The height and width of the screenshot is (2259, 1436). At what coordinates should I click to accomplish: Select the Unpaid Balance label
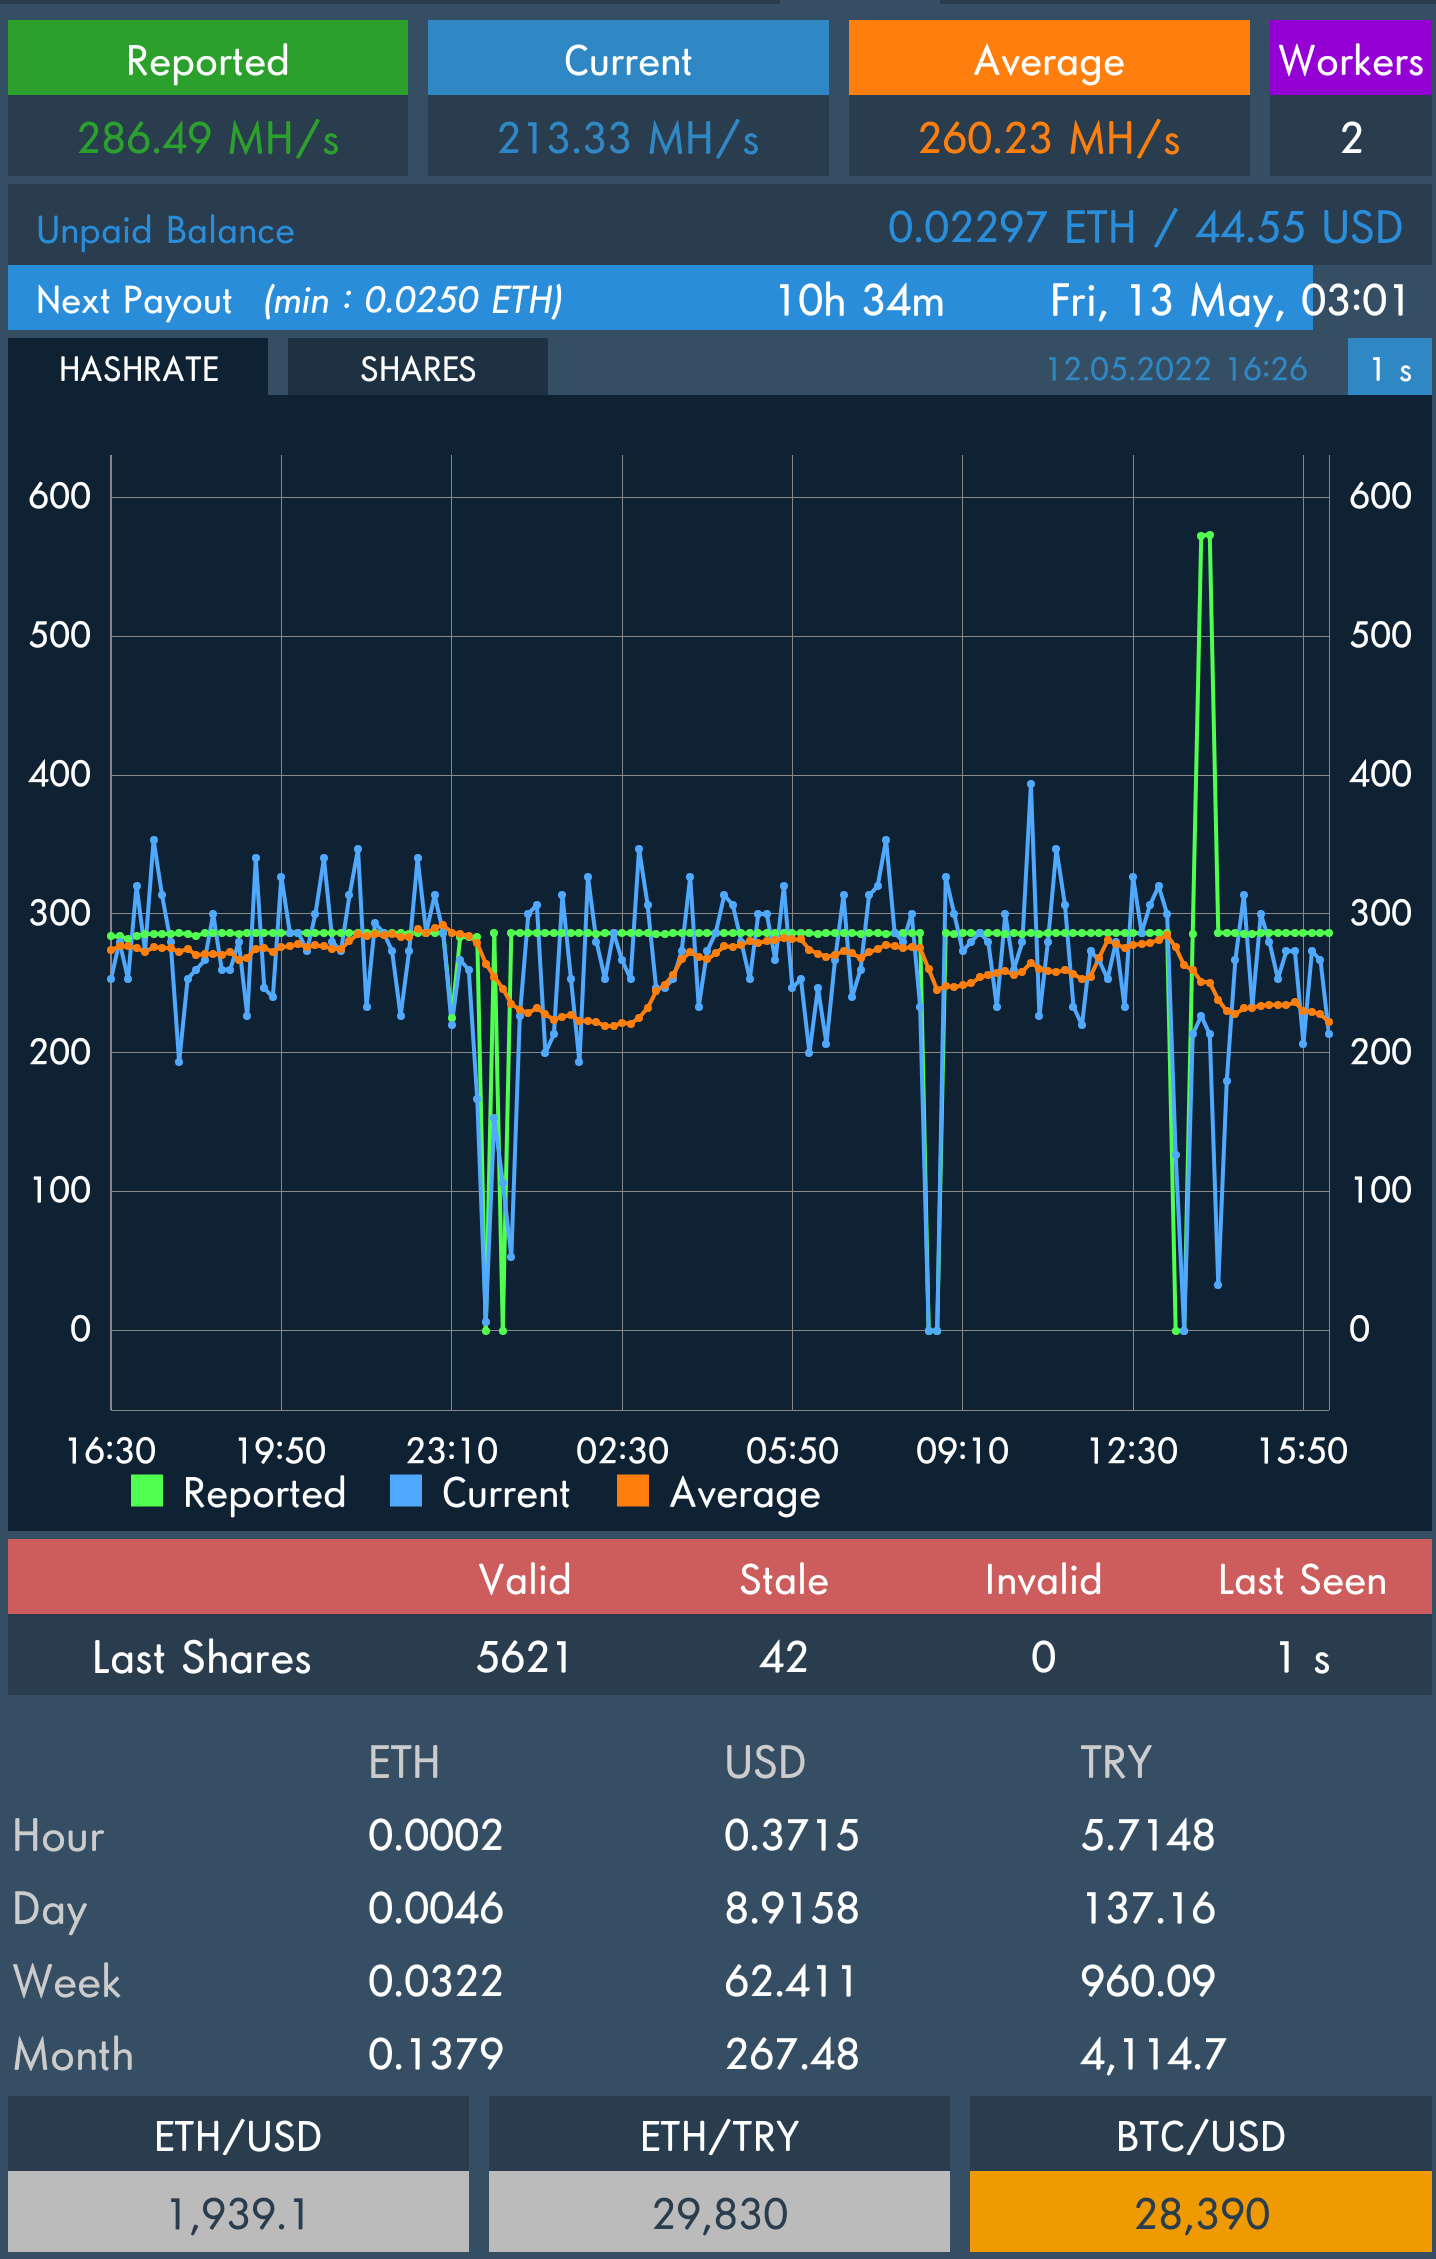tap(166, 231)
